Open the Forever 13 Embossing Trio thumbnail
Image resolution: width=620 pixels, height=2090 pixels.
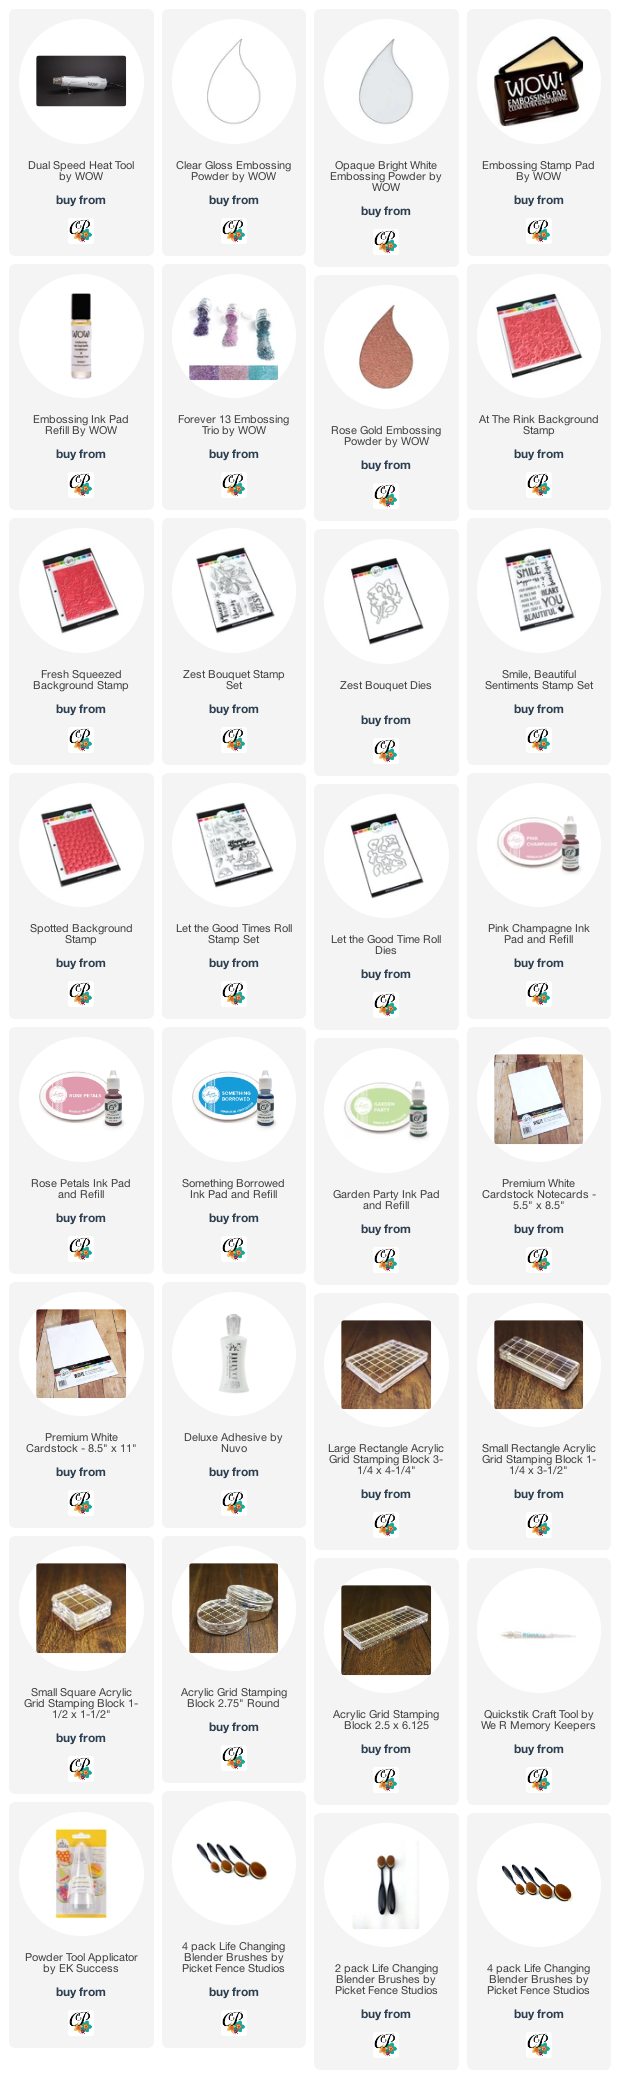pyautogui.click(x=233, y=337)
